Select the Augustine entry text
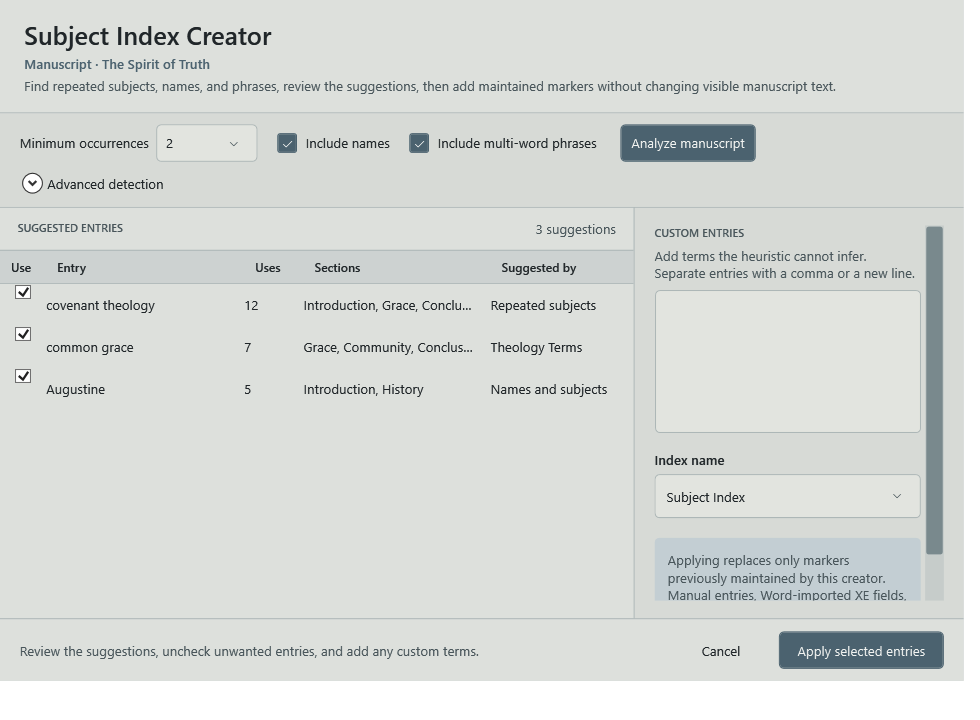Image resolution: width=980 pixels, height=720 pixels. tap(76, 389)
